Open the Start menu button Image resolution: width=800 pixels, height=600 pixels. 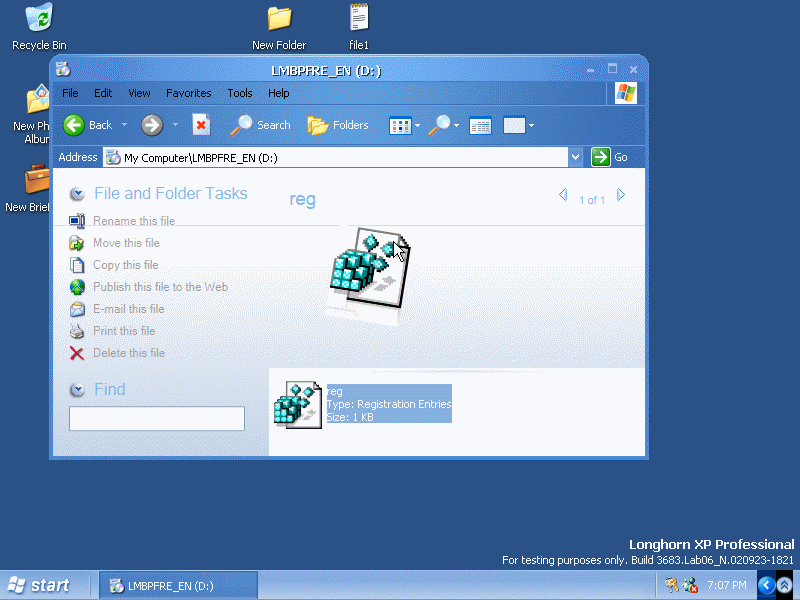coord(39,585)
